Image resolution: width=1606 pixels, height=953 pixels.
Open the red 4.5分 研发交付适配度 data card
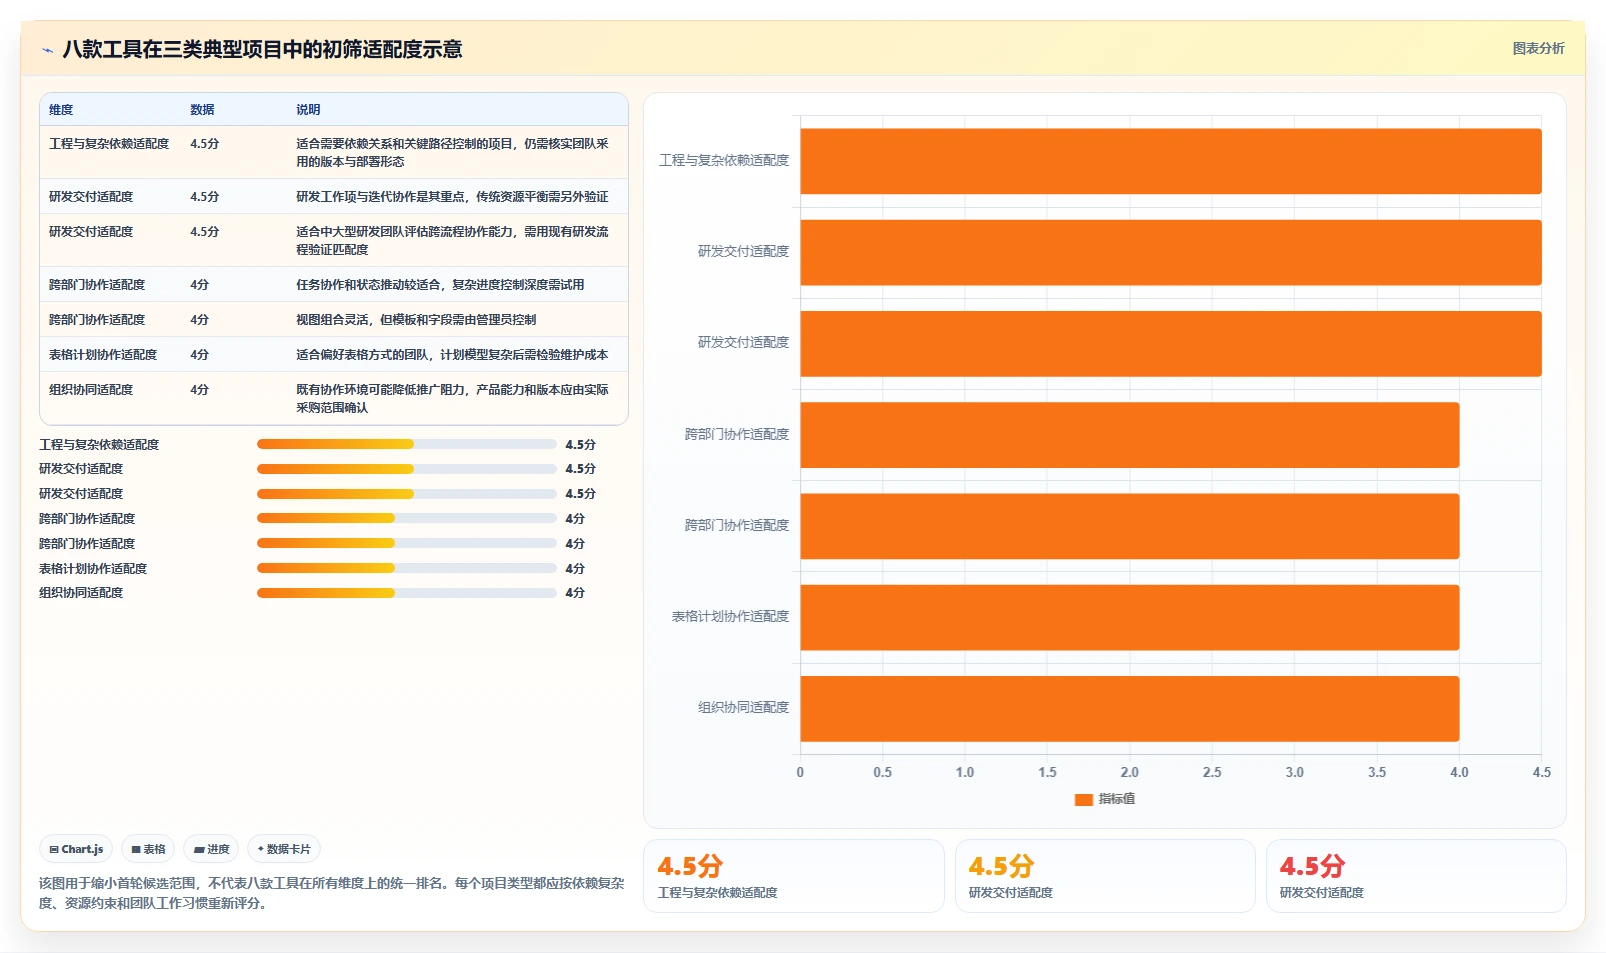(1416, 876)
